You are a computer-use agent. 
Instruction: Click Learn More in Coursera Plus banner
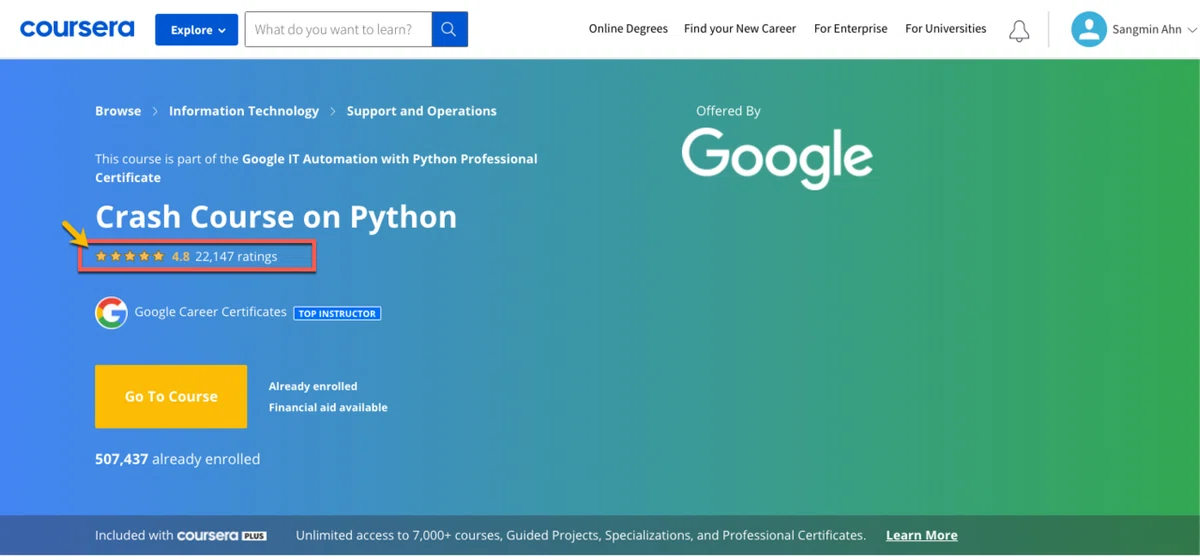(921, 536)
